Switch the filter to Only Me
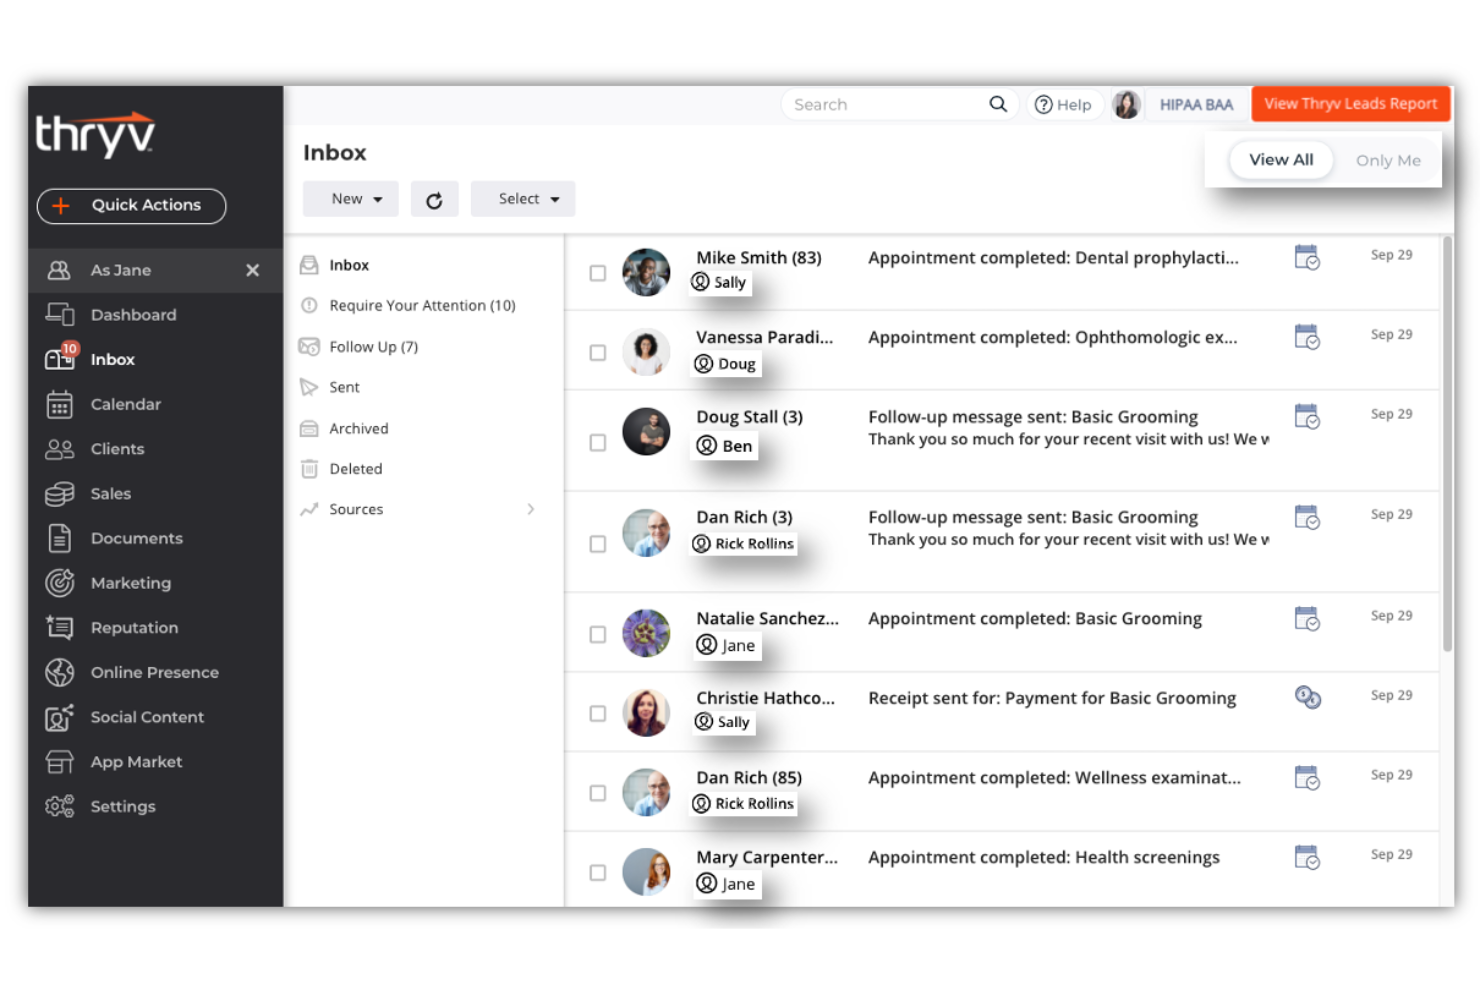Image resolution: width=1480 pixels, height=987 pixels. [x=1388, y=160]
